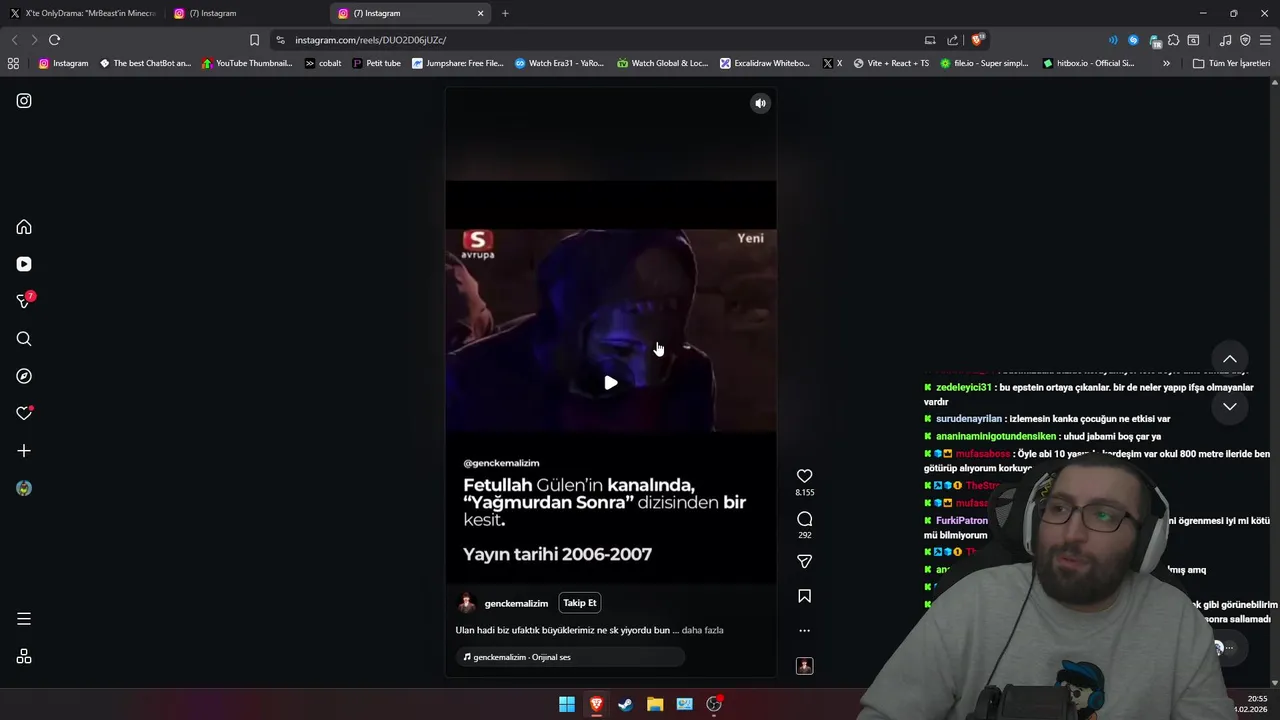Expand caption with daha fazla
Image resolution: width=1280 pixels, height=720 pixels.
point(702,630)
